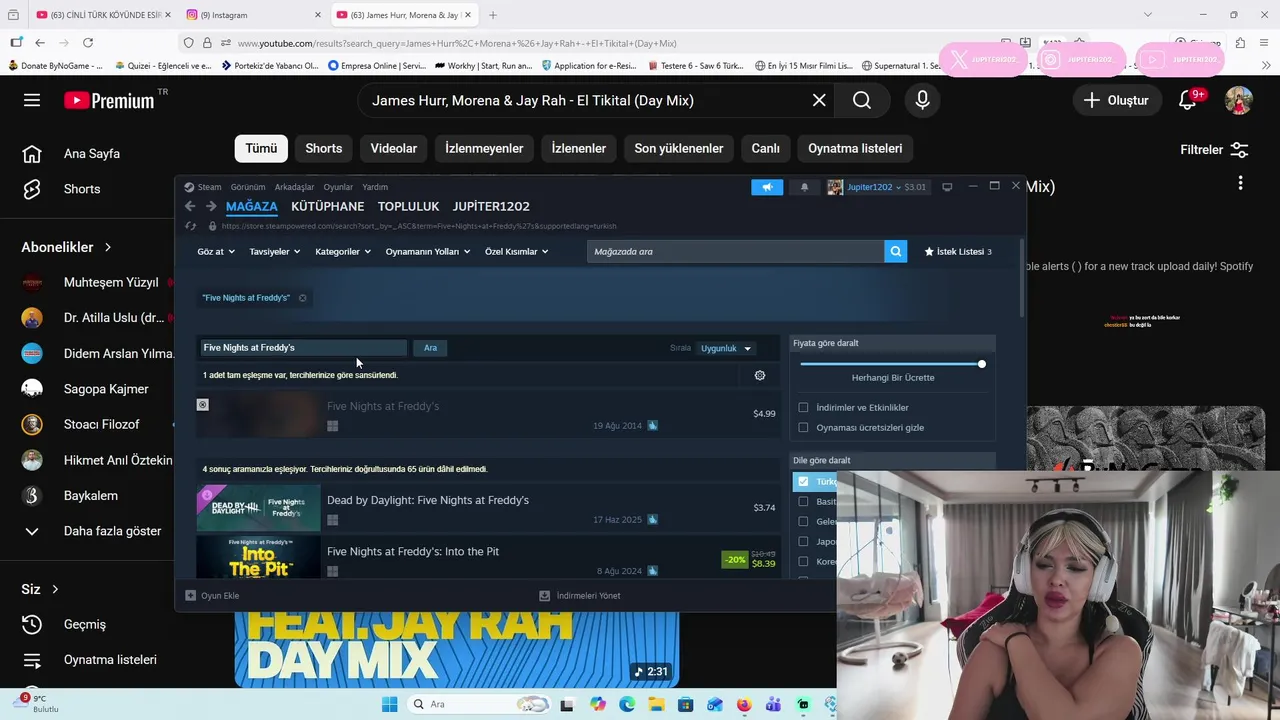Open Steam's Görünüm menu
Image resolution: width=1280 pixels, height=720 pixels.
click(248, 187)
